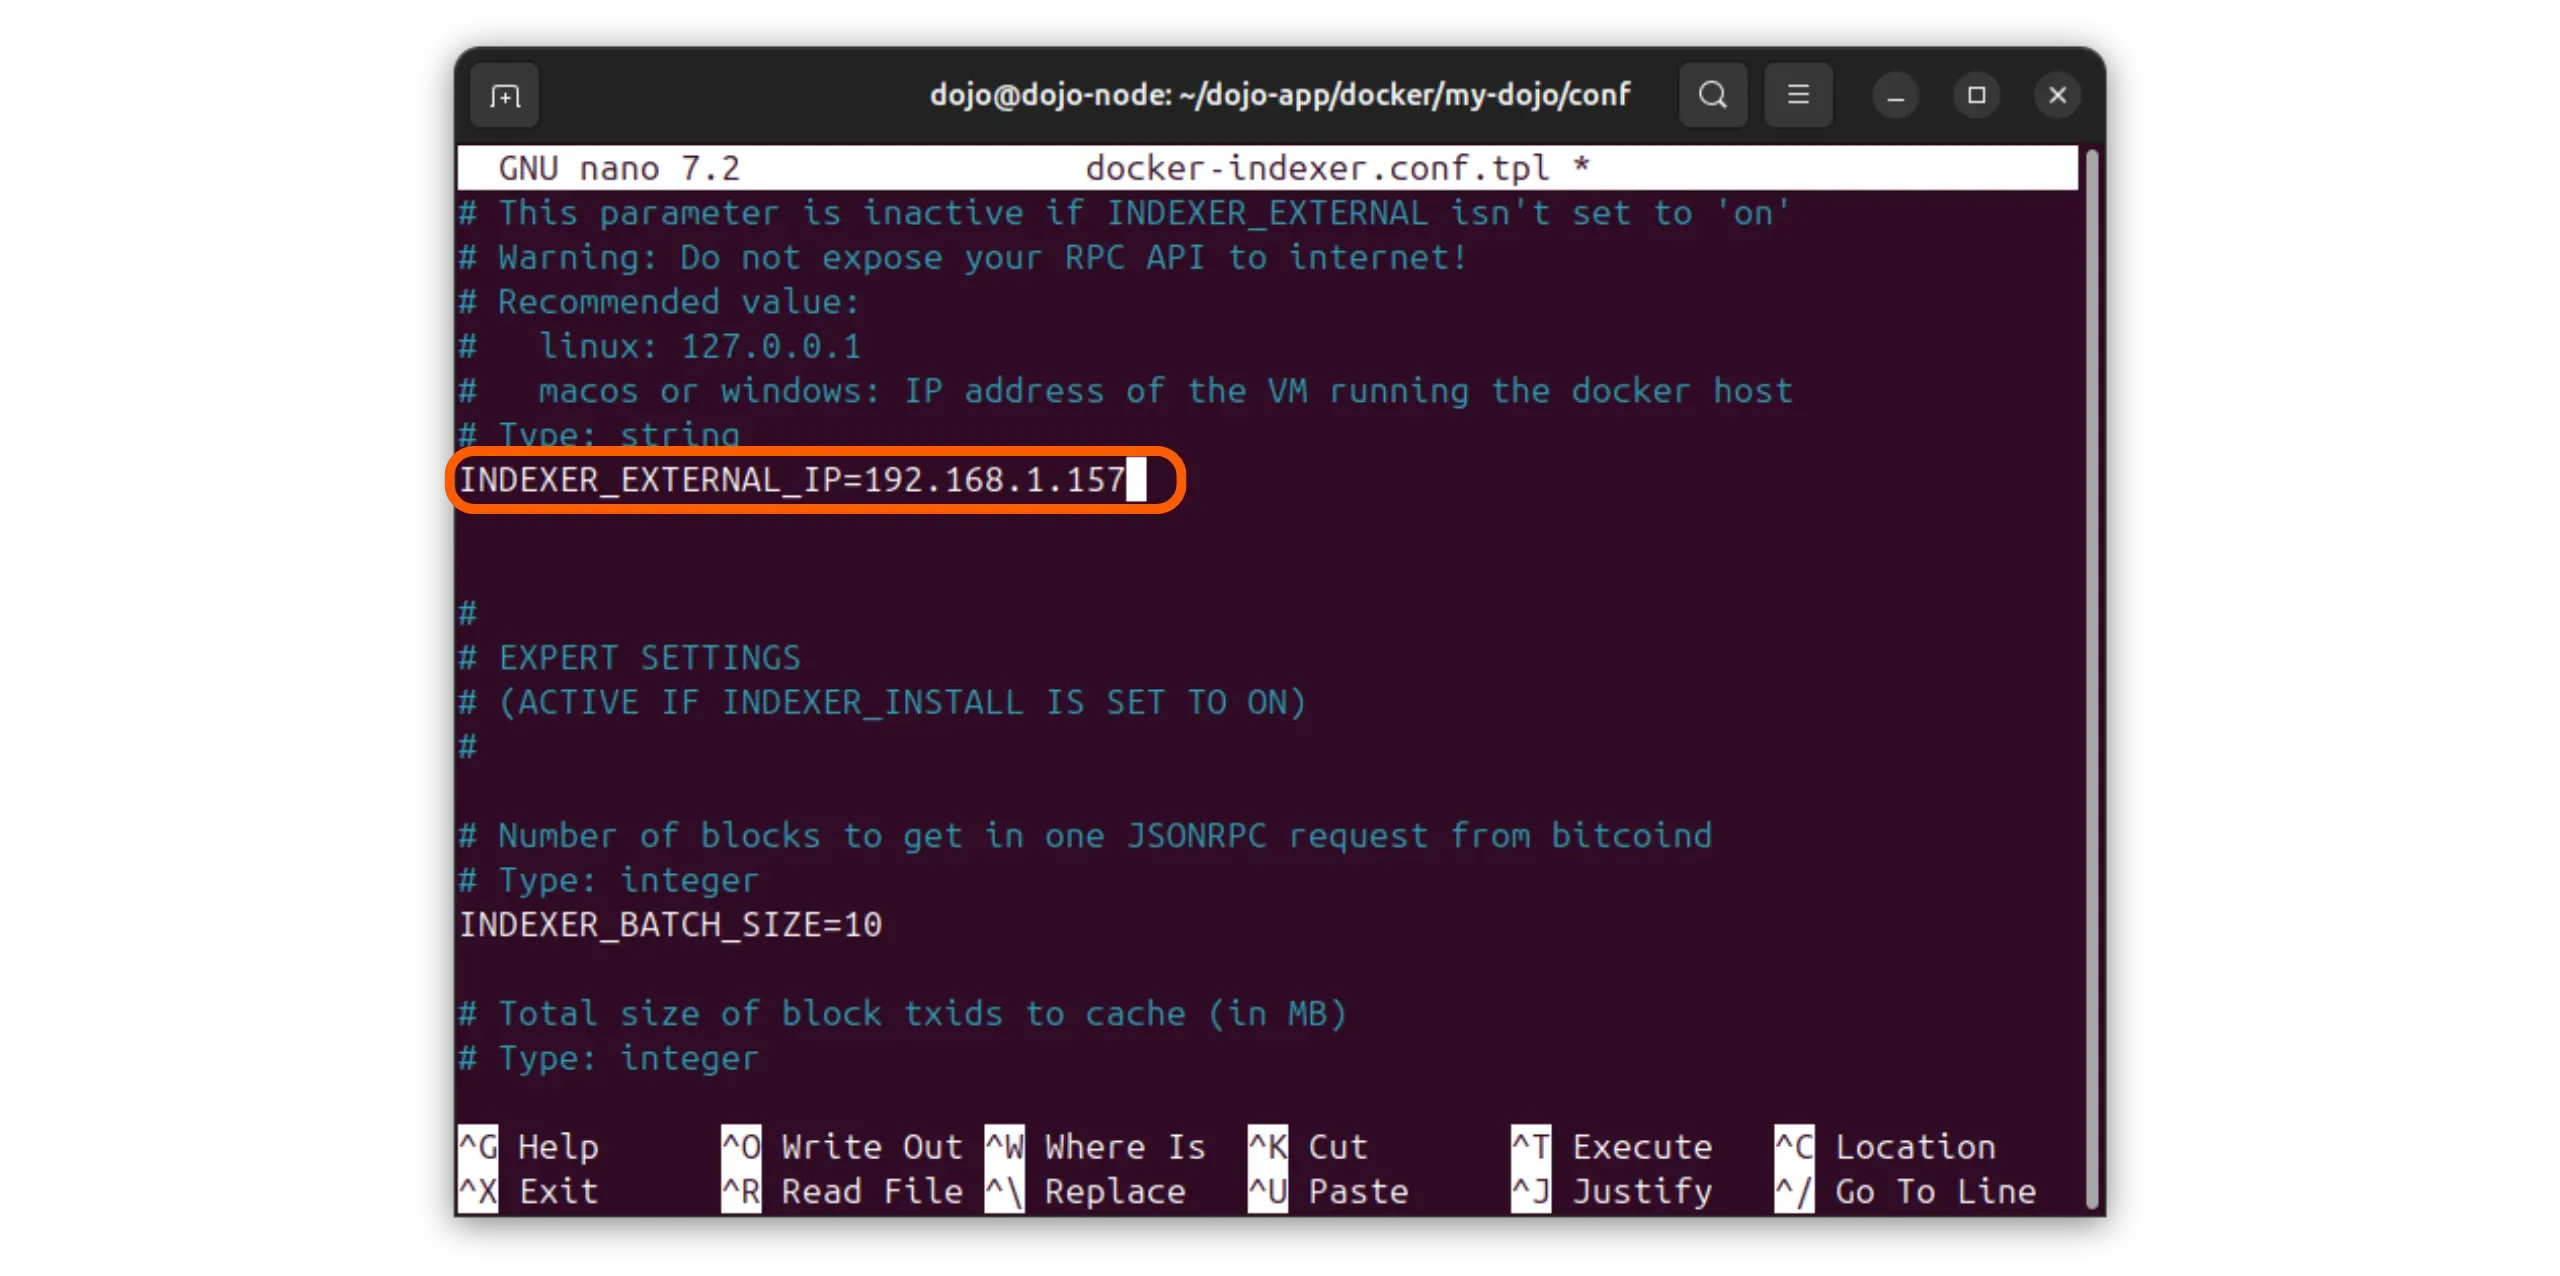Click the ^X Exit shortcut

click(529, 1191)
